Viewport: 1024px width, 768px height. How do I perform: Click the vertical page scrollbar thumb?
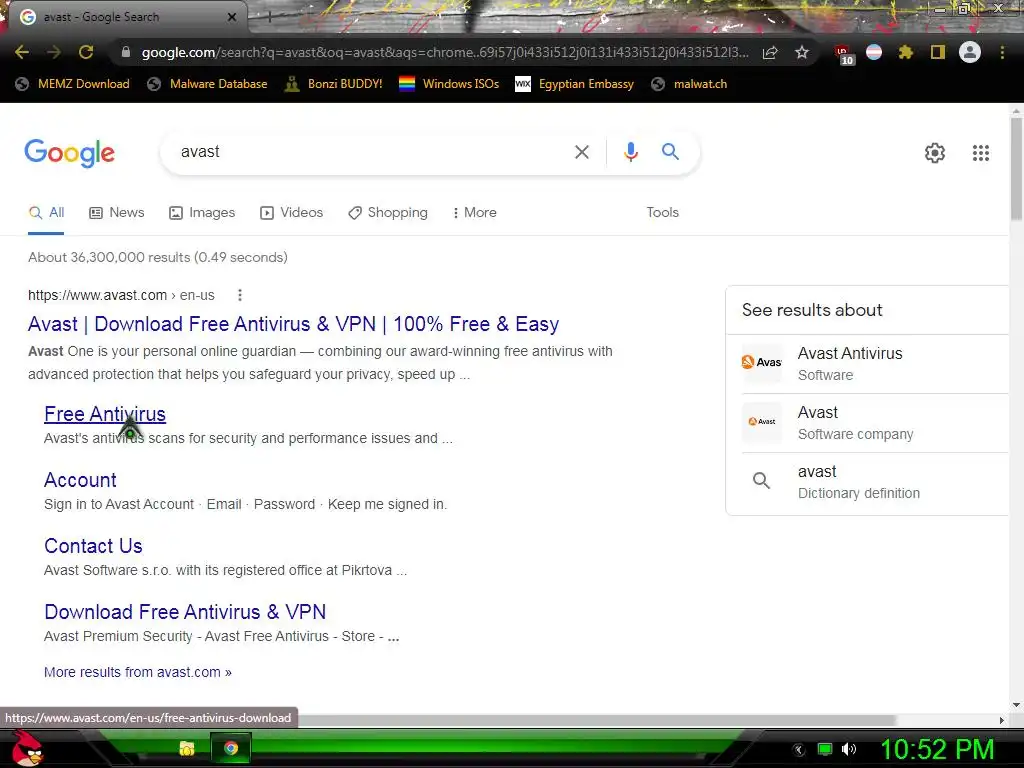click(1016, 167)
